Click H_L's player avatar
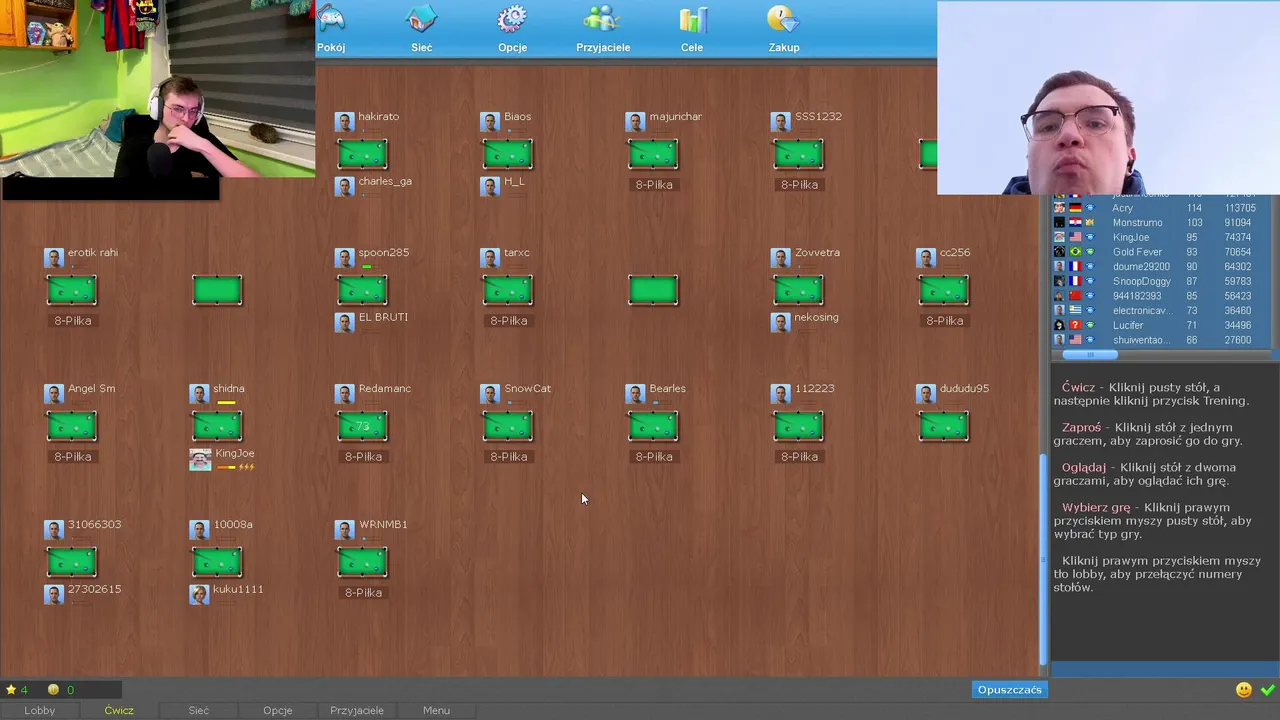The width and height of the screenshot is (1280, 720). pyautogui.click(x=490, y=187)
